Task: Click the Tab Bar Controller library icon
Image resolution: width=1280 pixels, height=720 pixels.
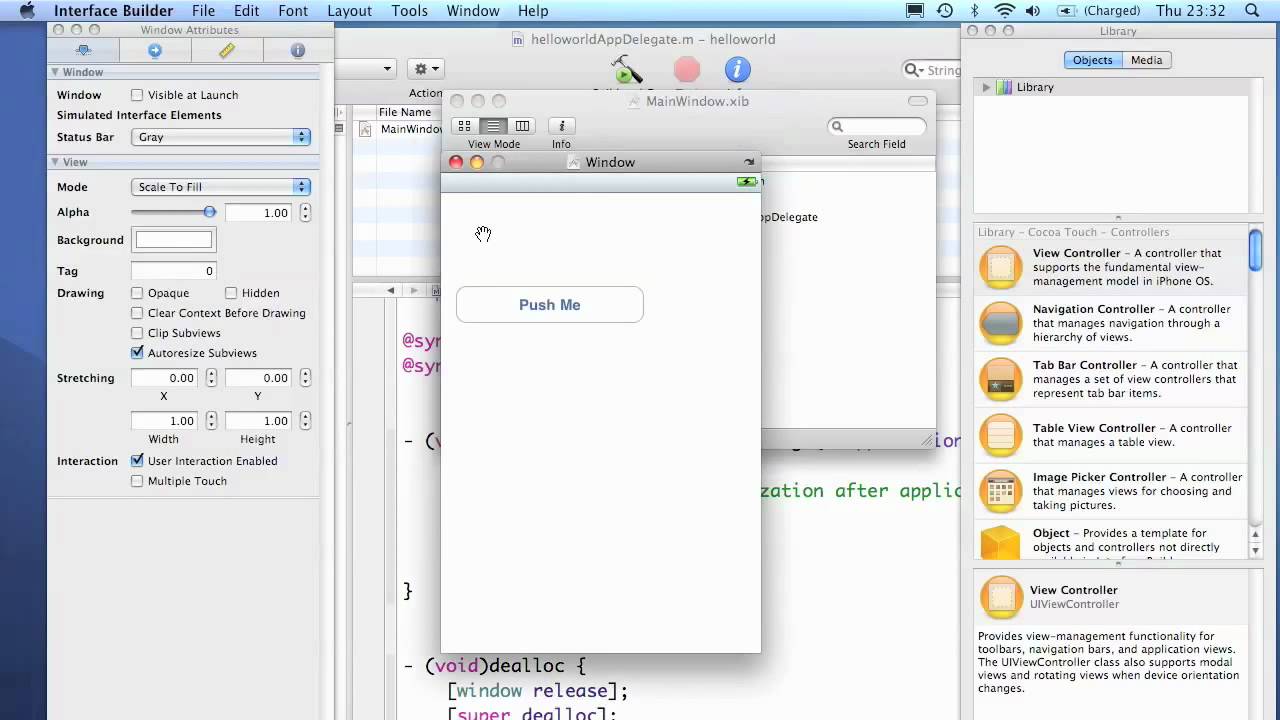Action: (1001, 379)
